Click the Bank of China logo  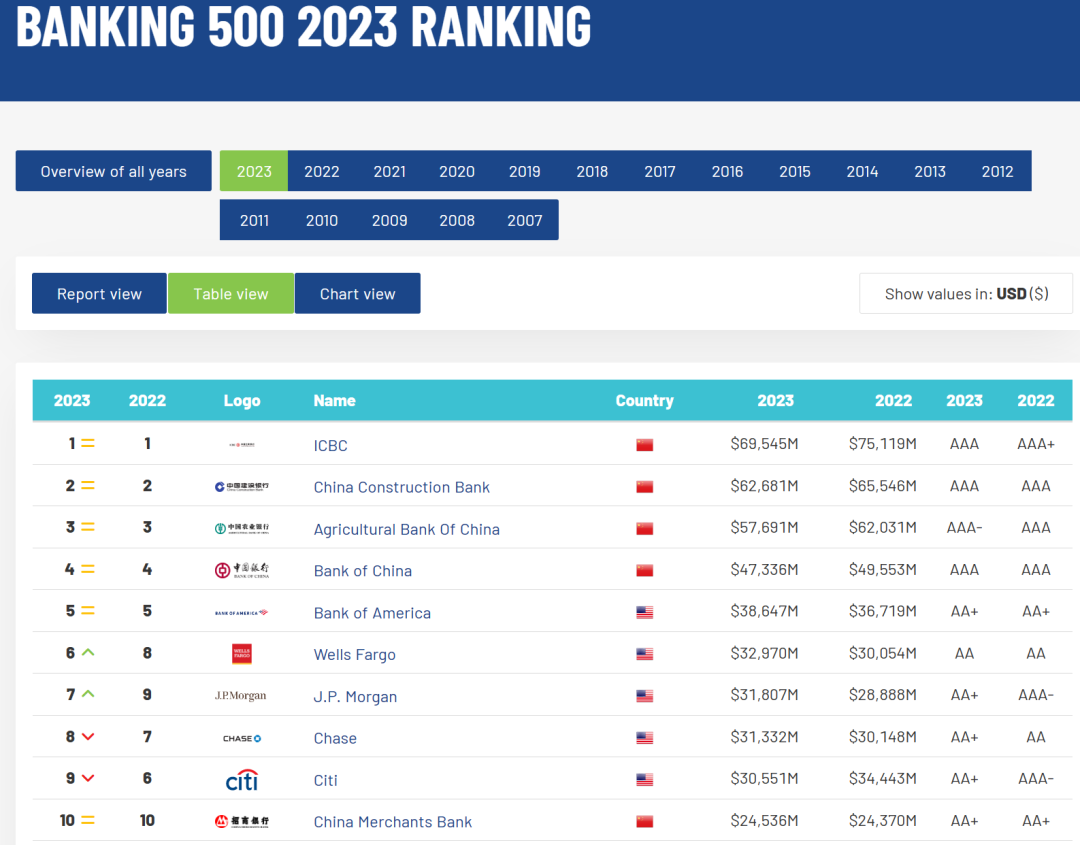[242, 570]
